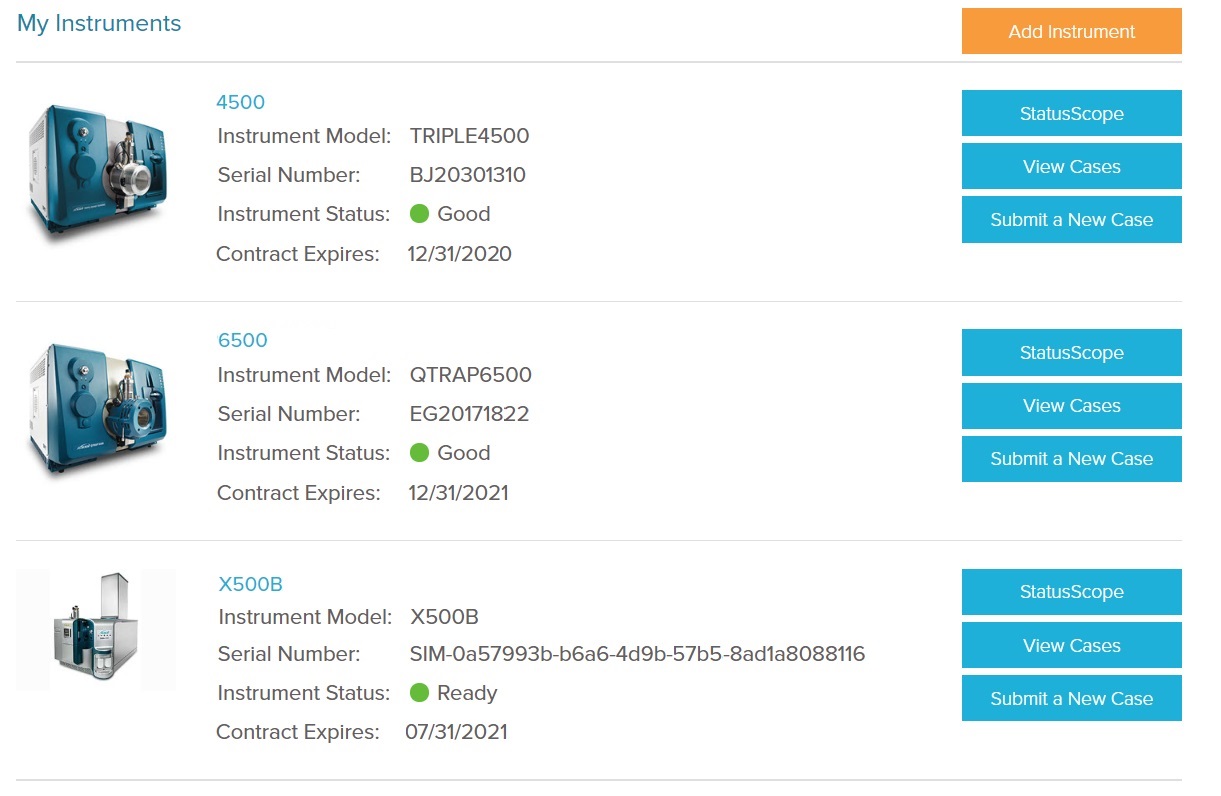Open the 6500 instrument name link

[x=243, y=340]
